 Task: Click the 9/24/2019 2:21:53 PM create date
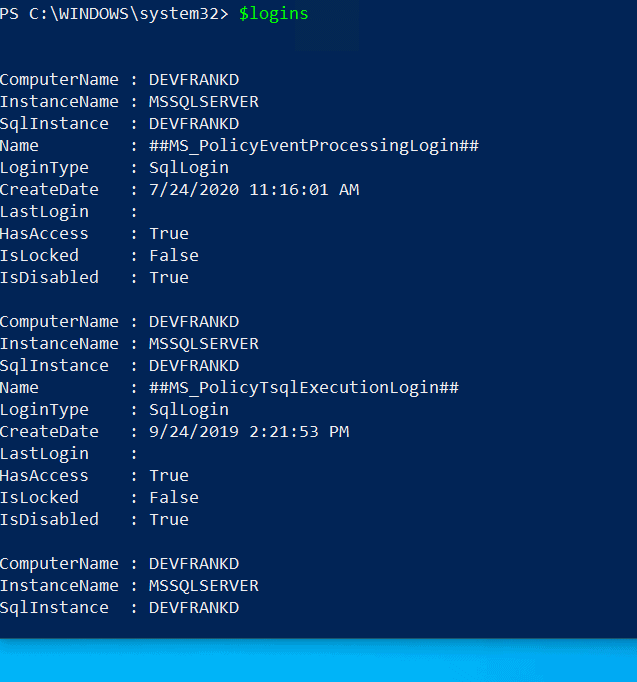click(x=248, y=432)
